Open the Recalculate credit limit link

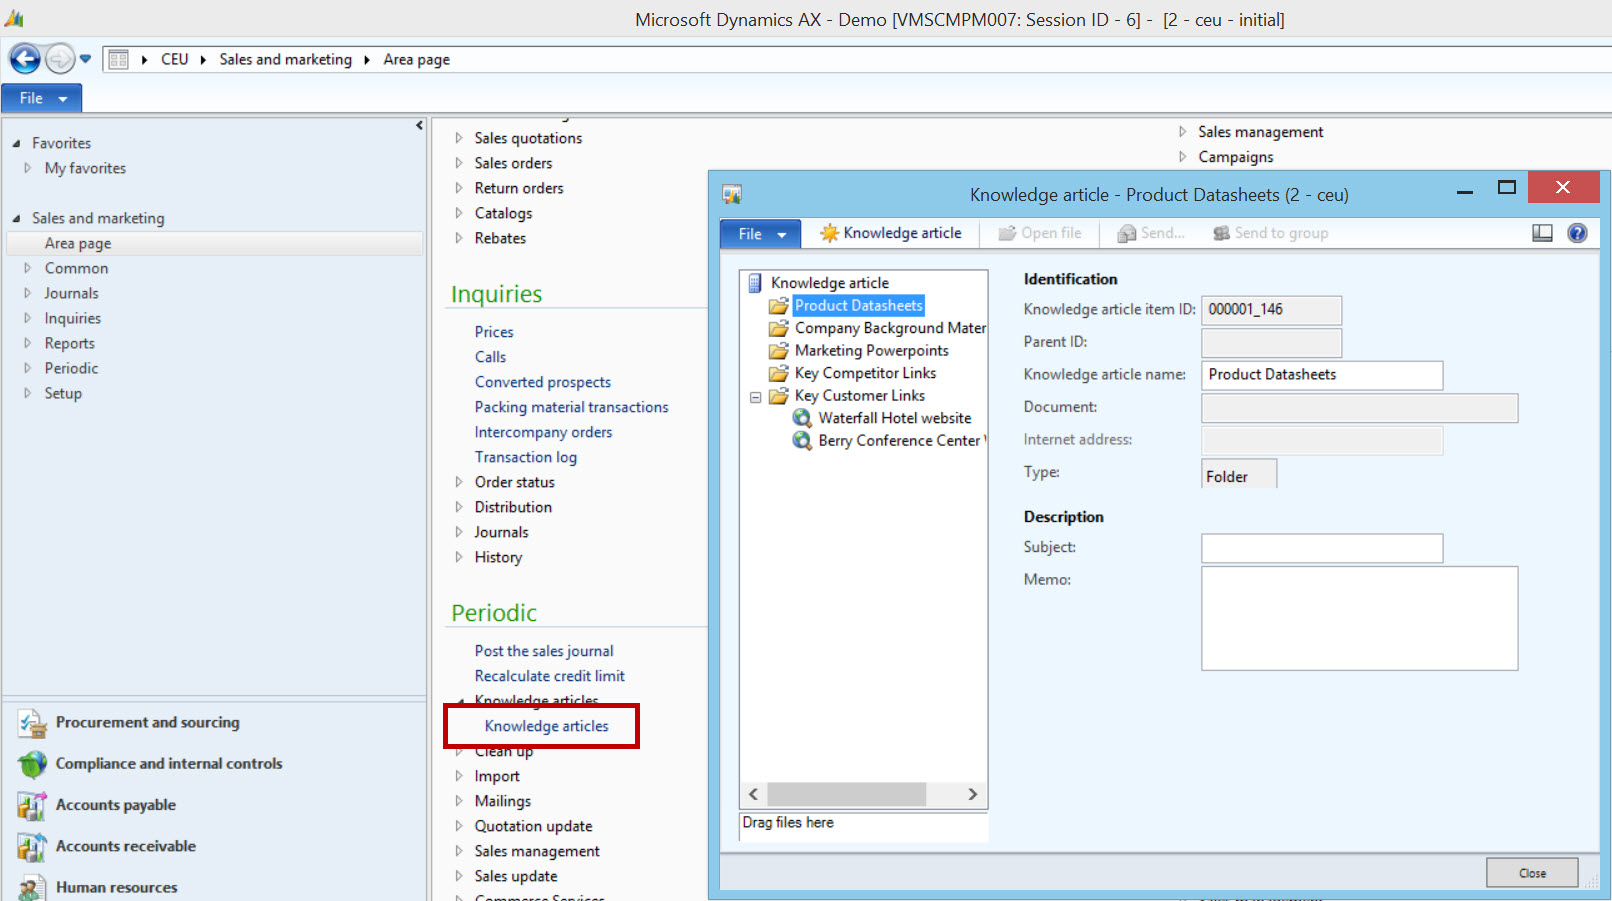point(549,676)
